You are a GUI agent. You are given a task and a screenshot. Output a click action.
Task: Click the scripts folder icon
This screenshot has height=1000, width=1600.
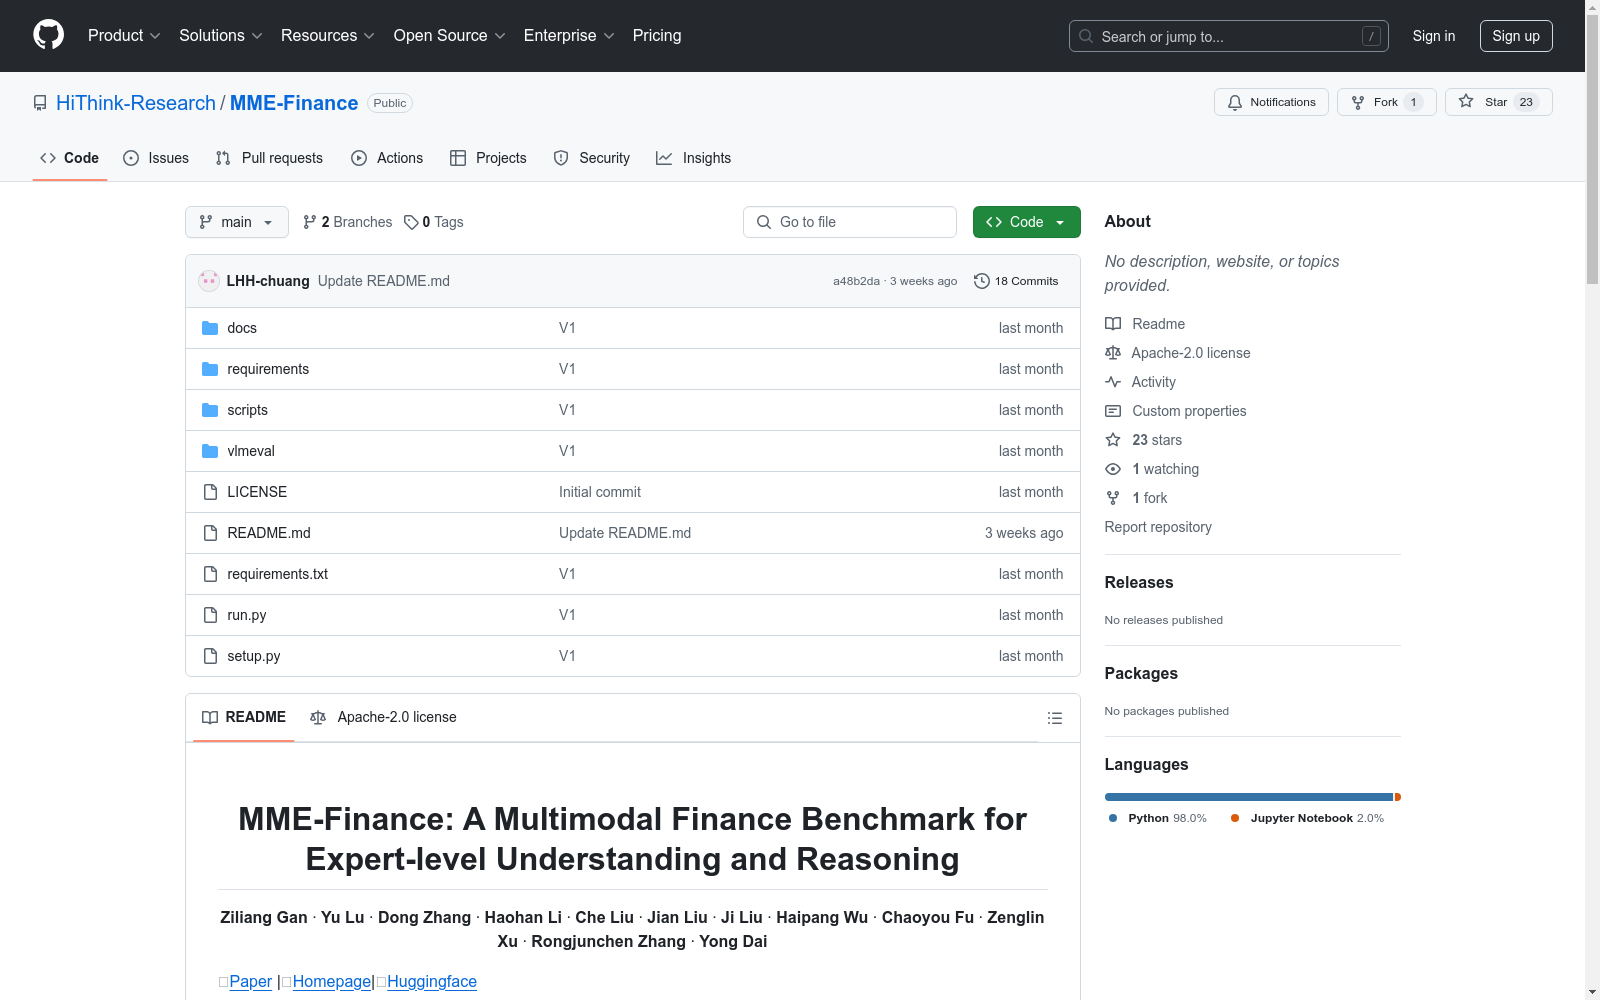[210, 410]
